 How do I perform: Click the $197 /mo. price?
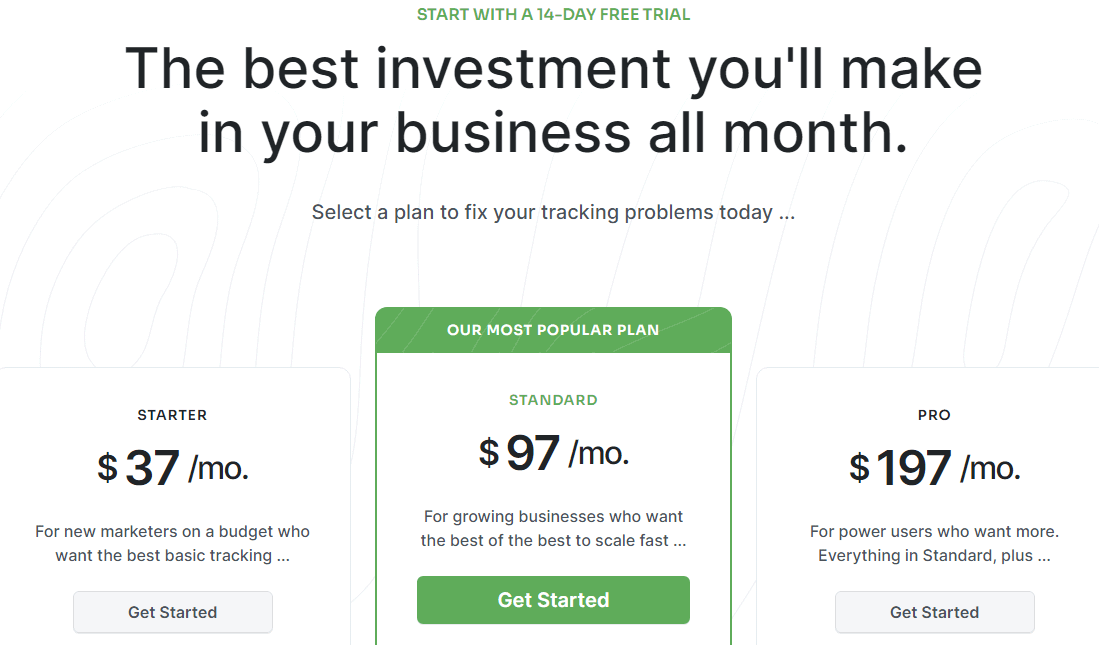point(934,468)
